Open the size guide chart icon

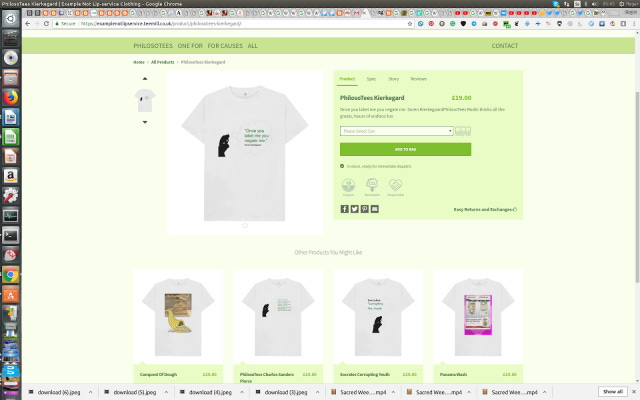(463, 131)
